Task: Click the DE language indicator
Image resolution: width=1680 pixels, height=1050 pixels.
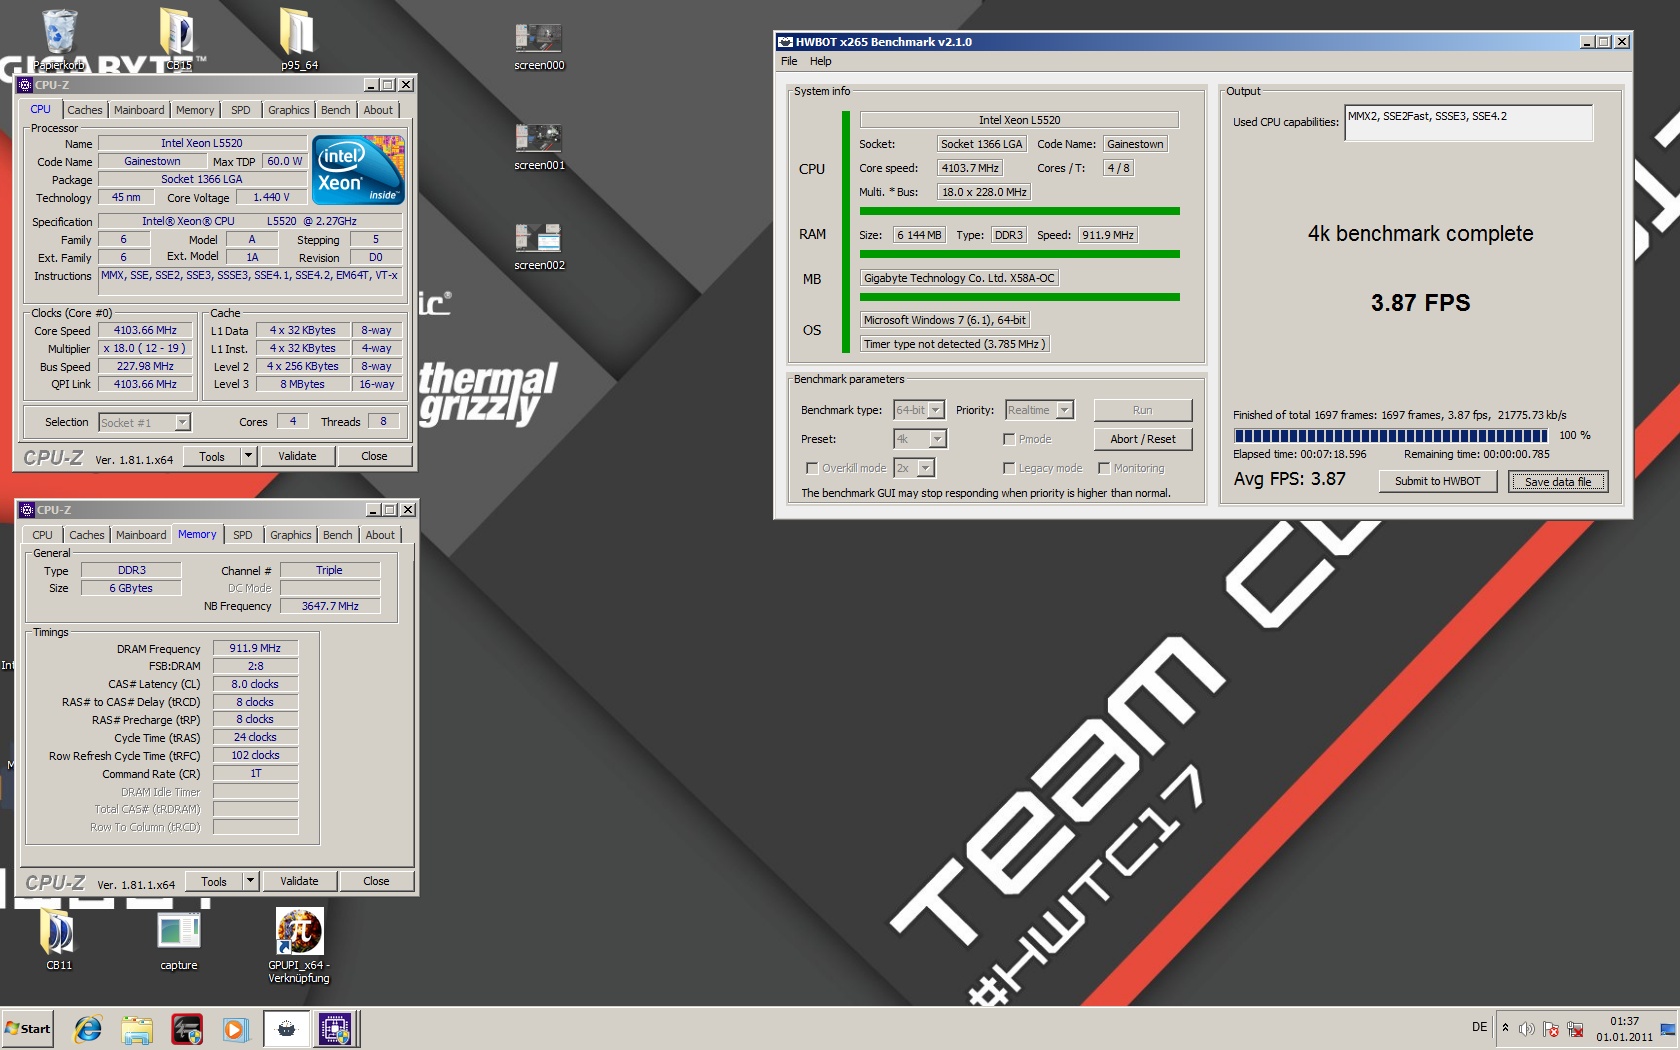Action: (x=1479, y=1027)
